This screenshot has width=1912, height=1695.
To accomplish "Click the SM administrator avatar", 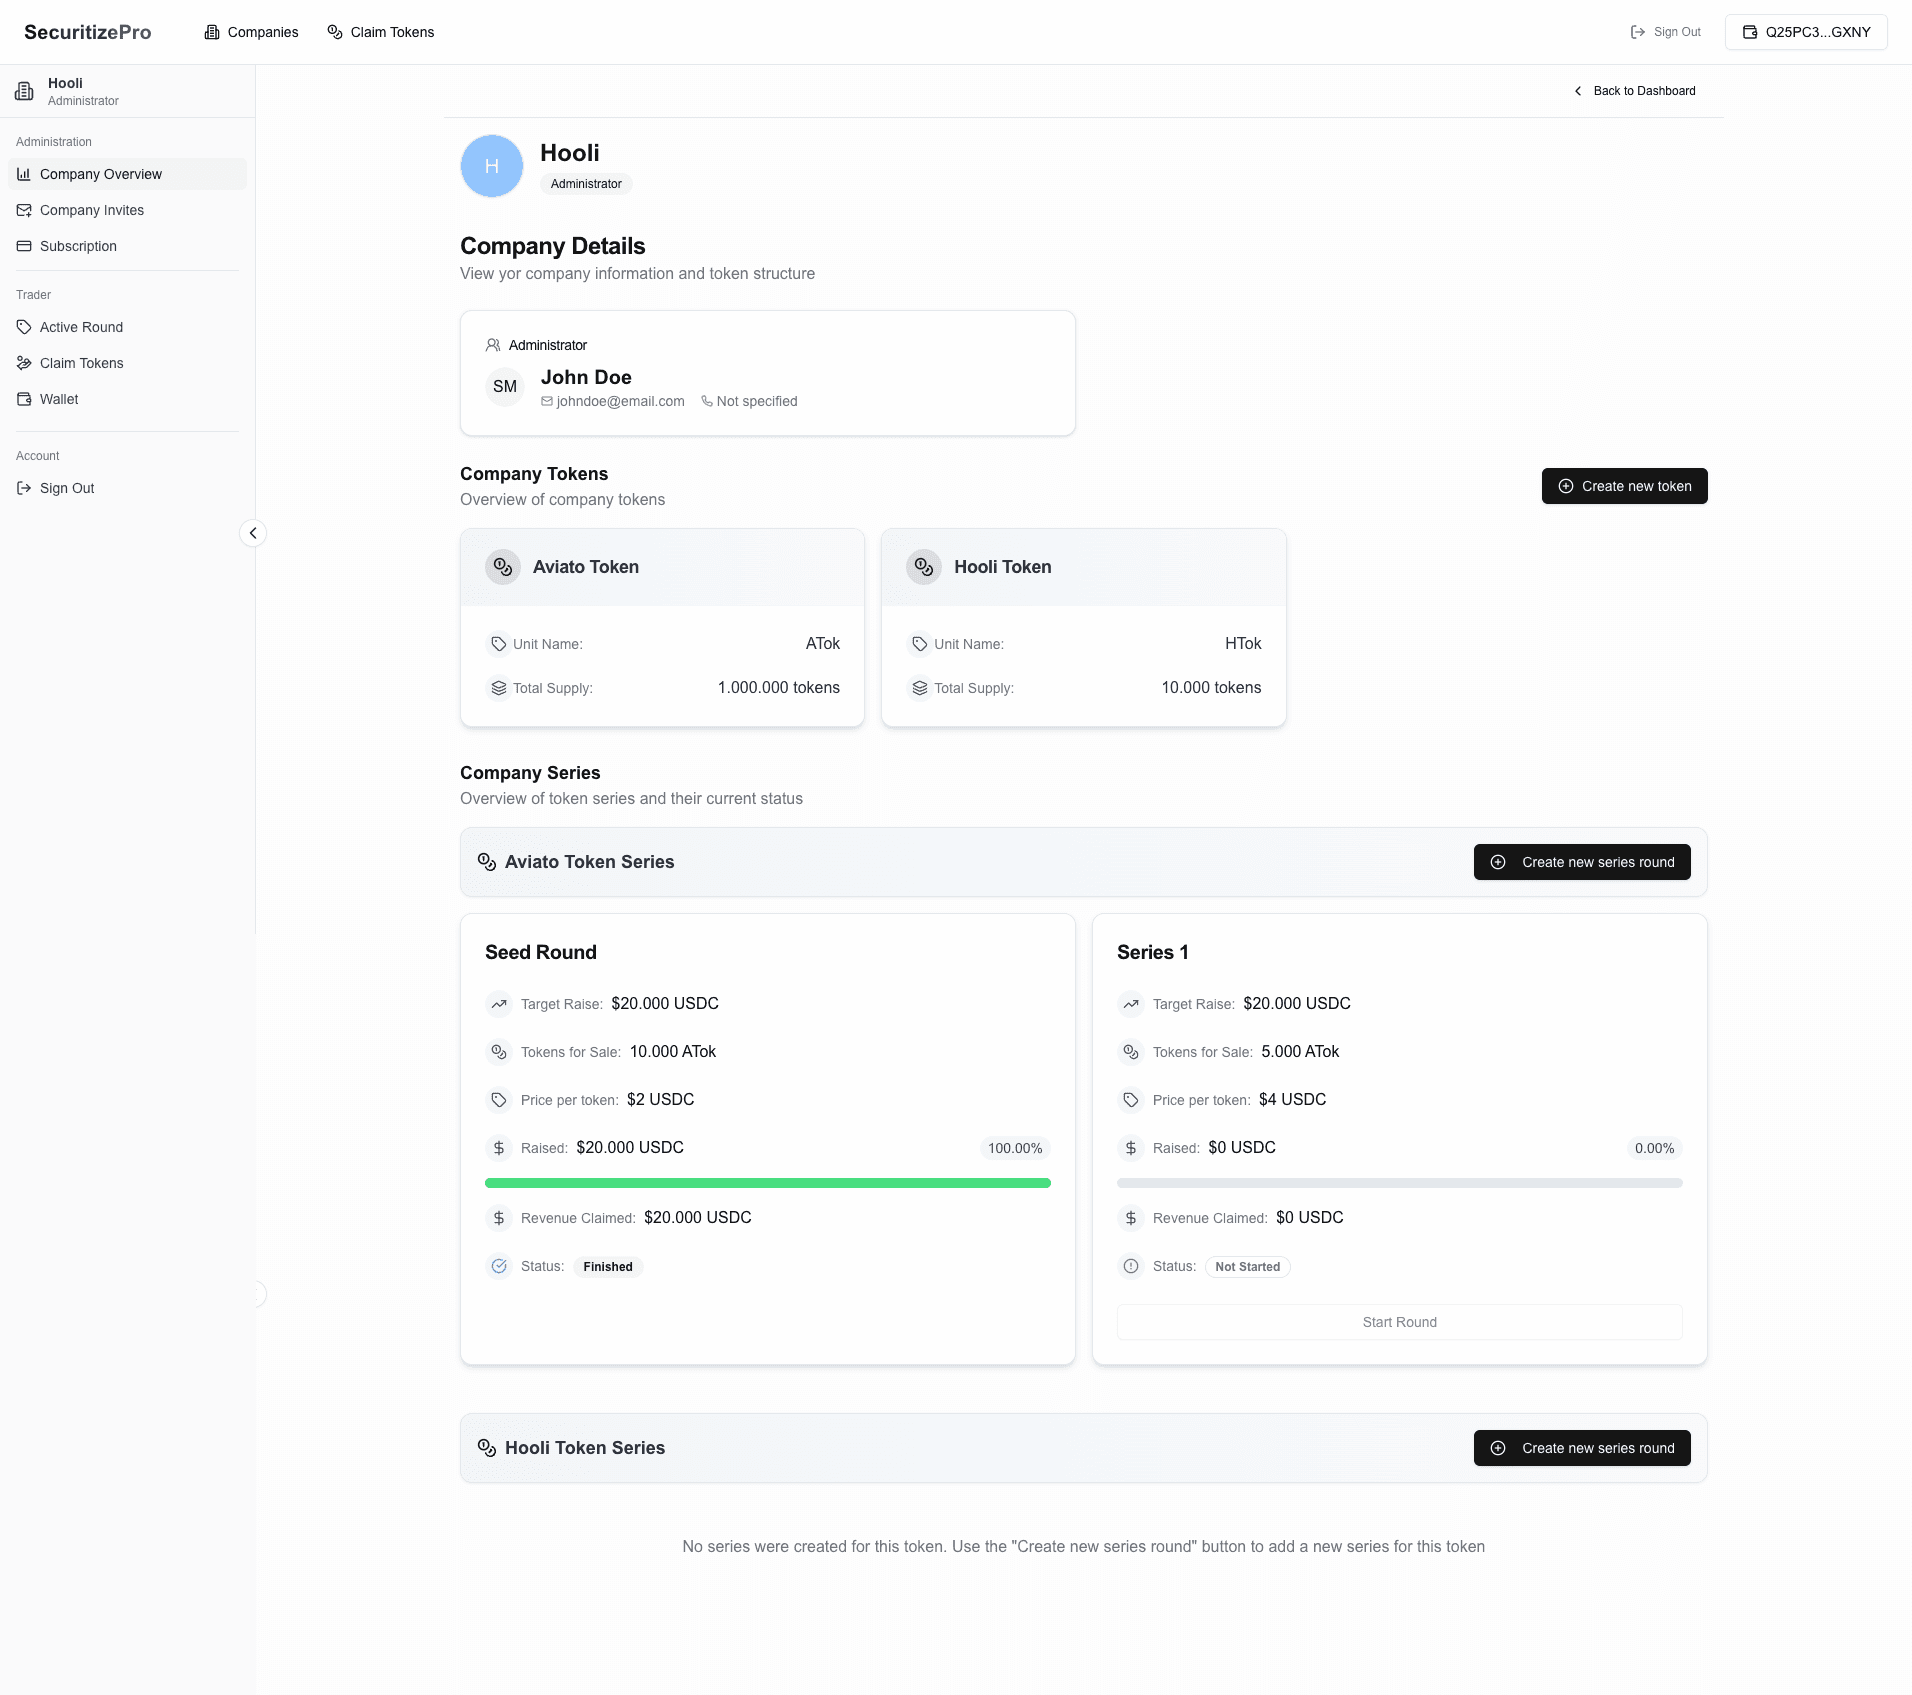I will pyautogui.click(x=505, y=387).
